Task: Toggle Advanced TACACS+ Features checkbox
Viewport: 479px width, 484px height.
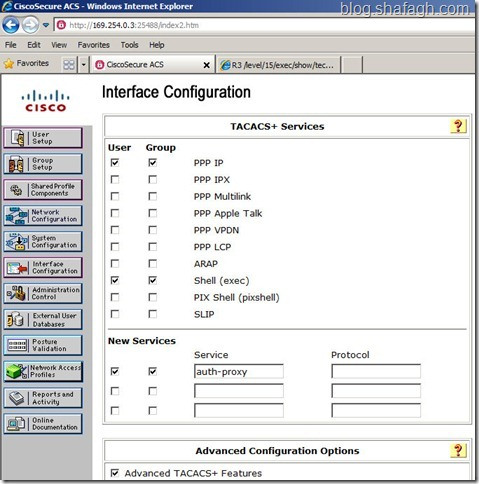Action: (115, 473)
